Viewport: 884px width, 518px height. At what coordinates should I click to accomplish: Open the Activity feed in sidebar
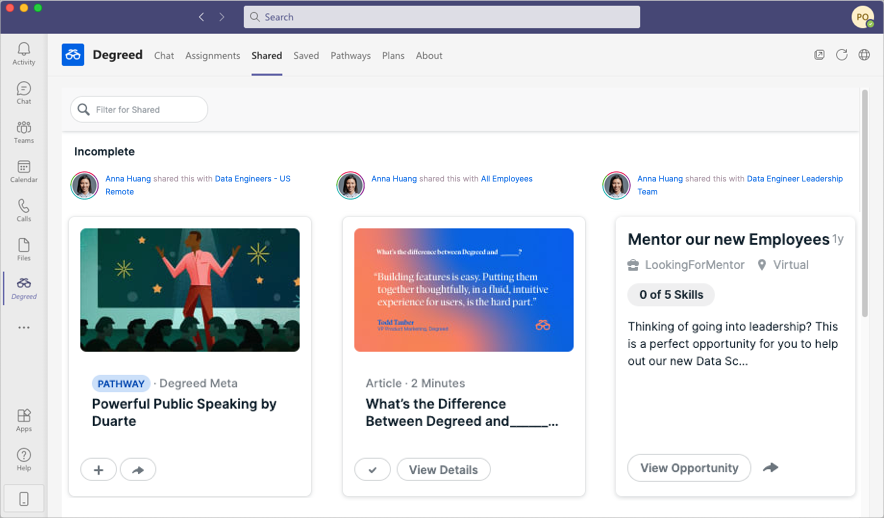(24, 54)
